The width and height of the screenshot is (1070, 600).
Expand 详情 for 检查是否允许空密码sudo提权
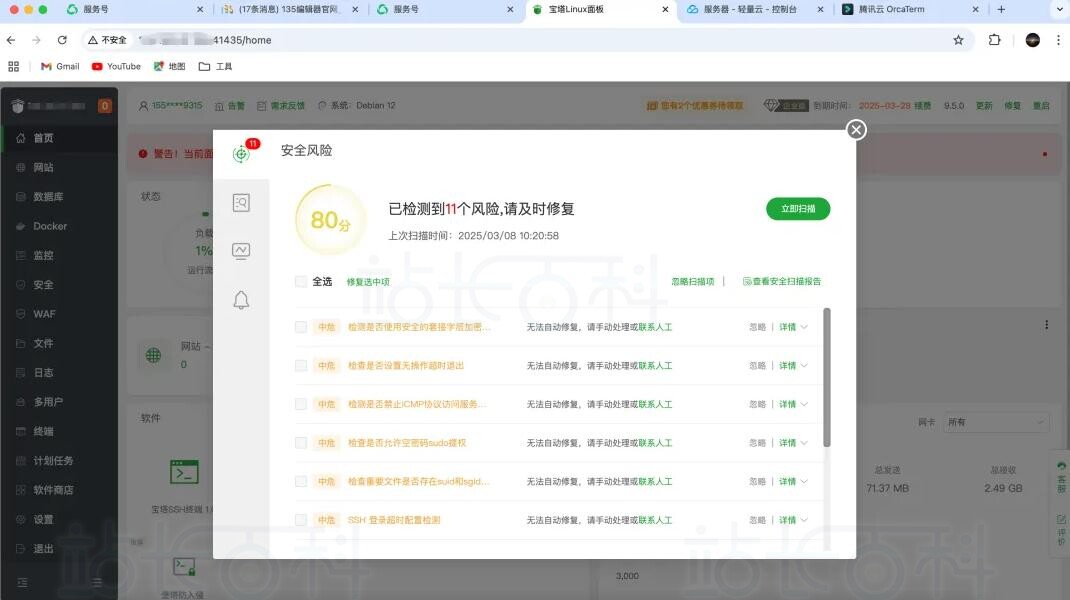tap(793, 443)
